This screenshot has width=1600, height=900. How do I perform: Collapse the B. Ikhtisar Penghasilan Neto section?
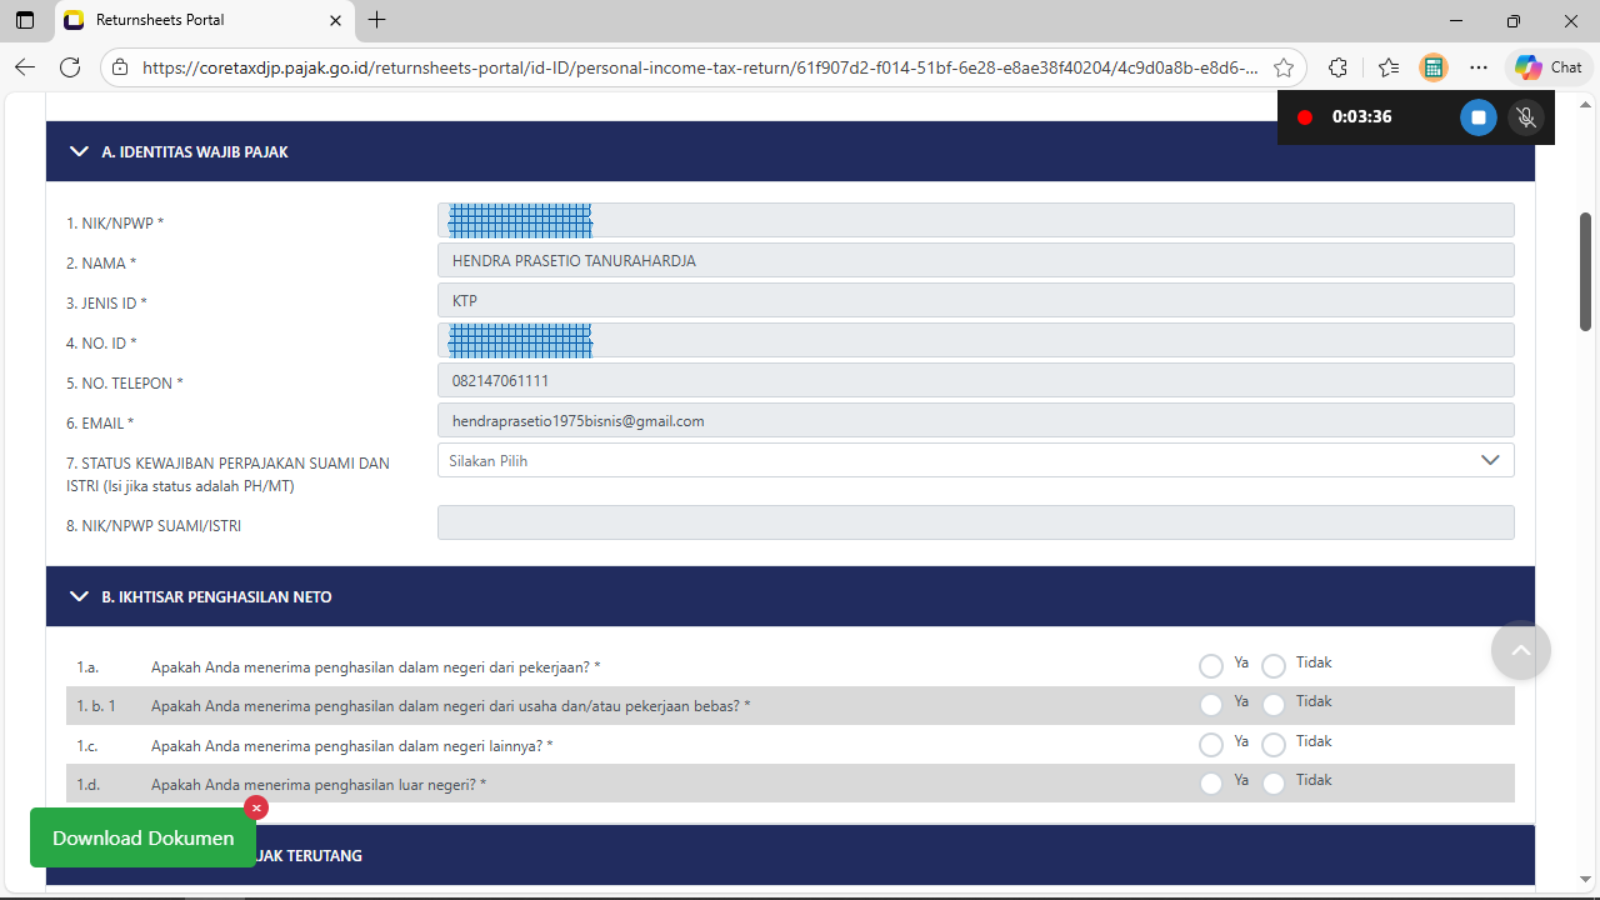point(79,597)
